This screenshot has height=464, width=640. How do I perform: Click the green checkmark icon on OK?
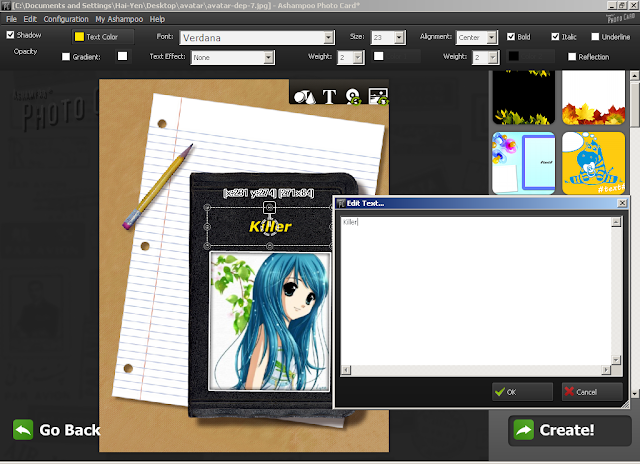[500, 392]
